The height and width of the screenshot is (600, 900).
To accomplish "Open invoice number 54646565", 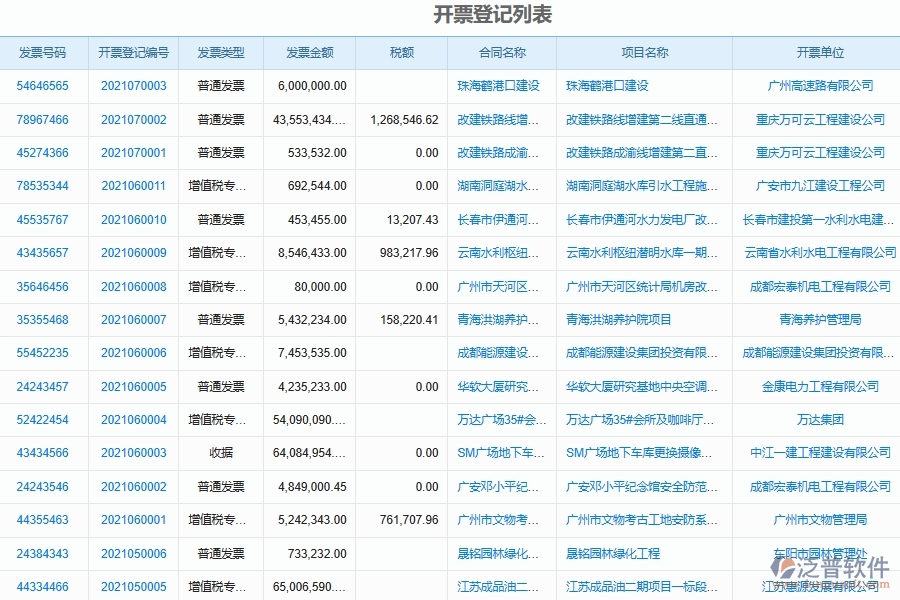I will pos(44,86).
